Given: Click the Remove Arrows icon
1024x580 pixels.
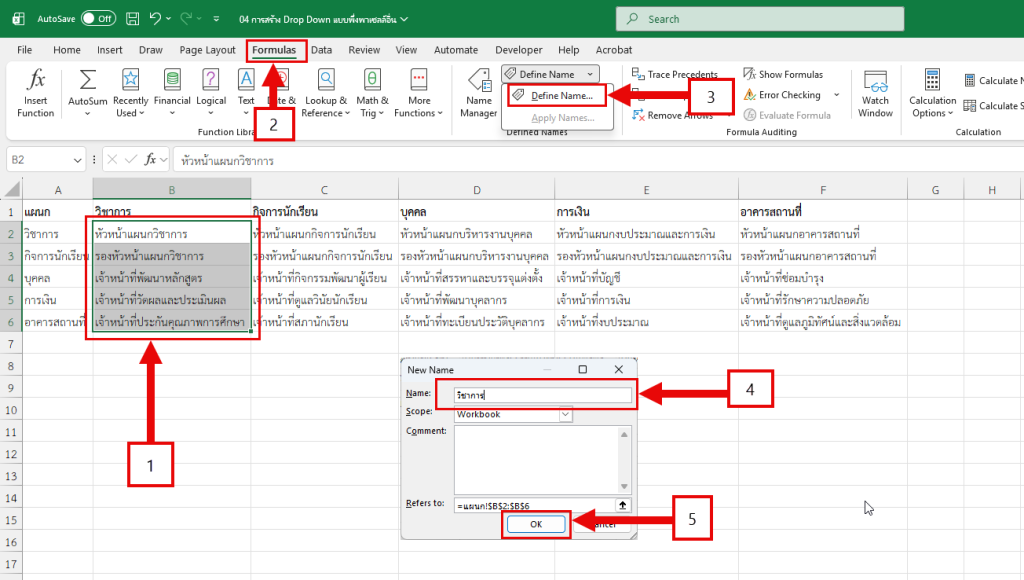Looking at the screenshot, I should 638,115.
